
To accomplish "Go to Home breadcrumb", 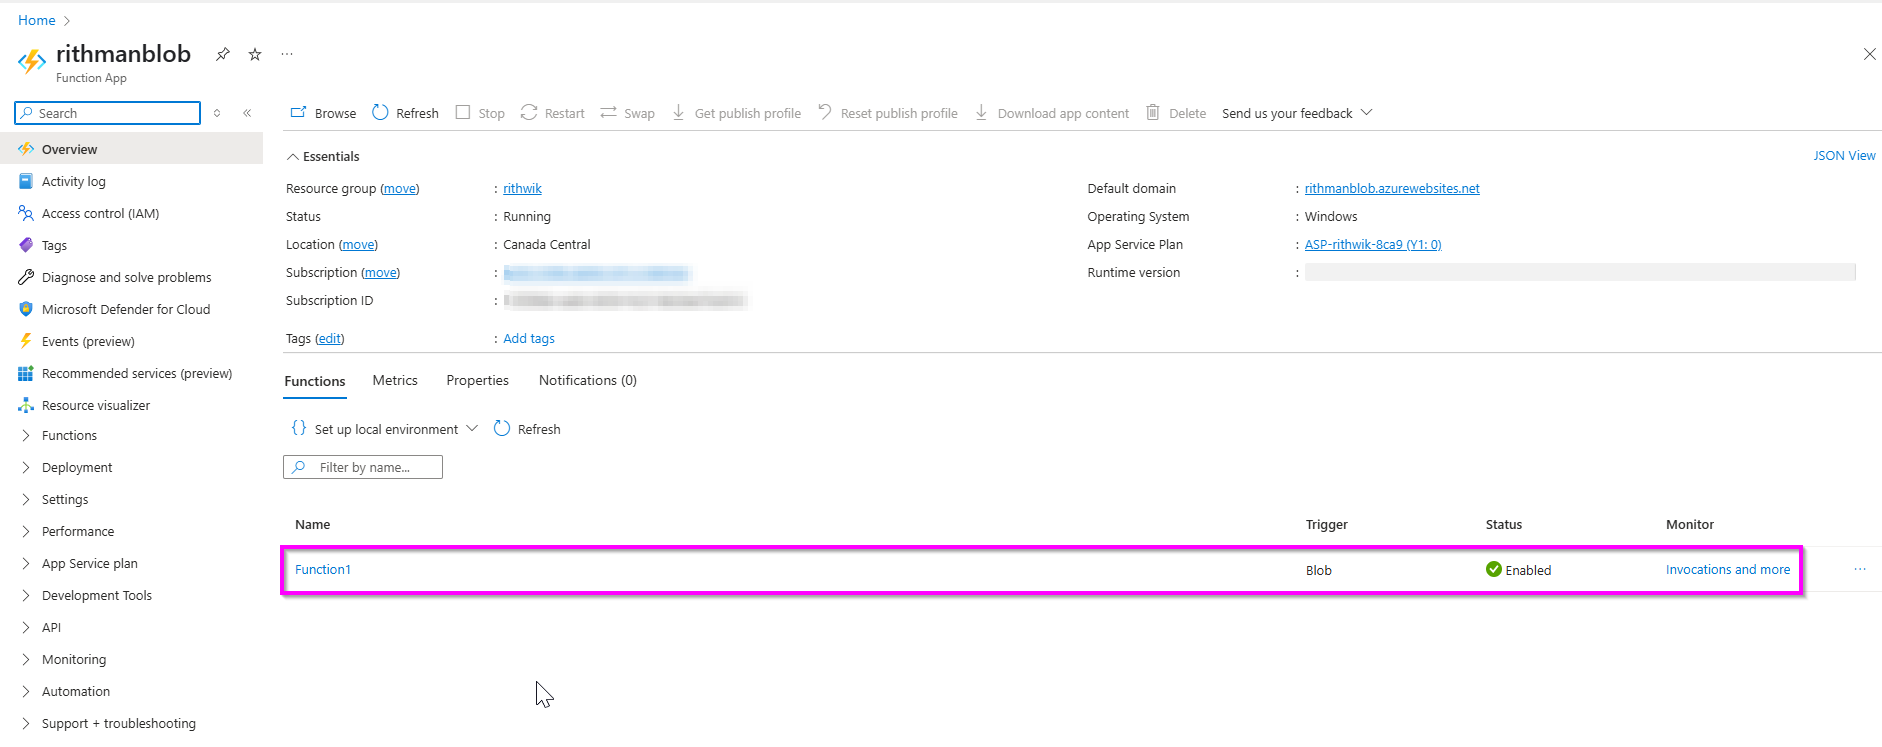I will [x=37, y=20].
